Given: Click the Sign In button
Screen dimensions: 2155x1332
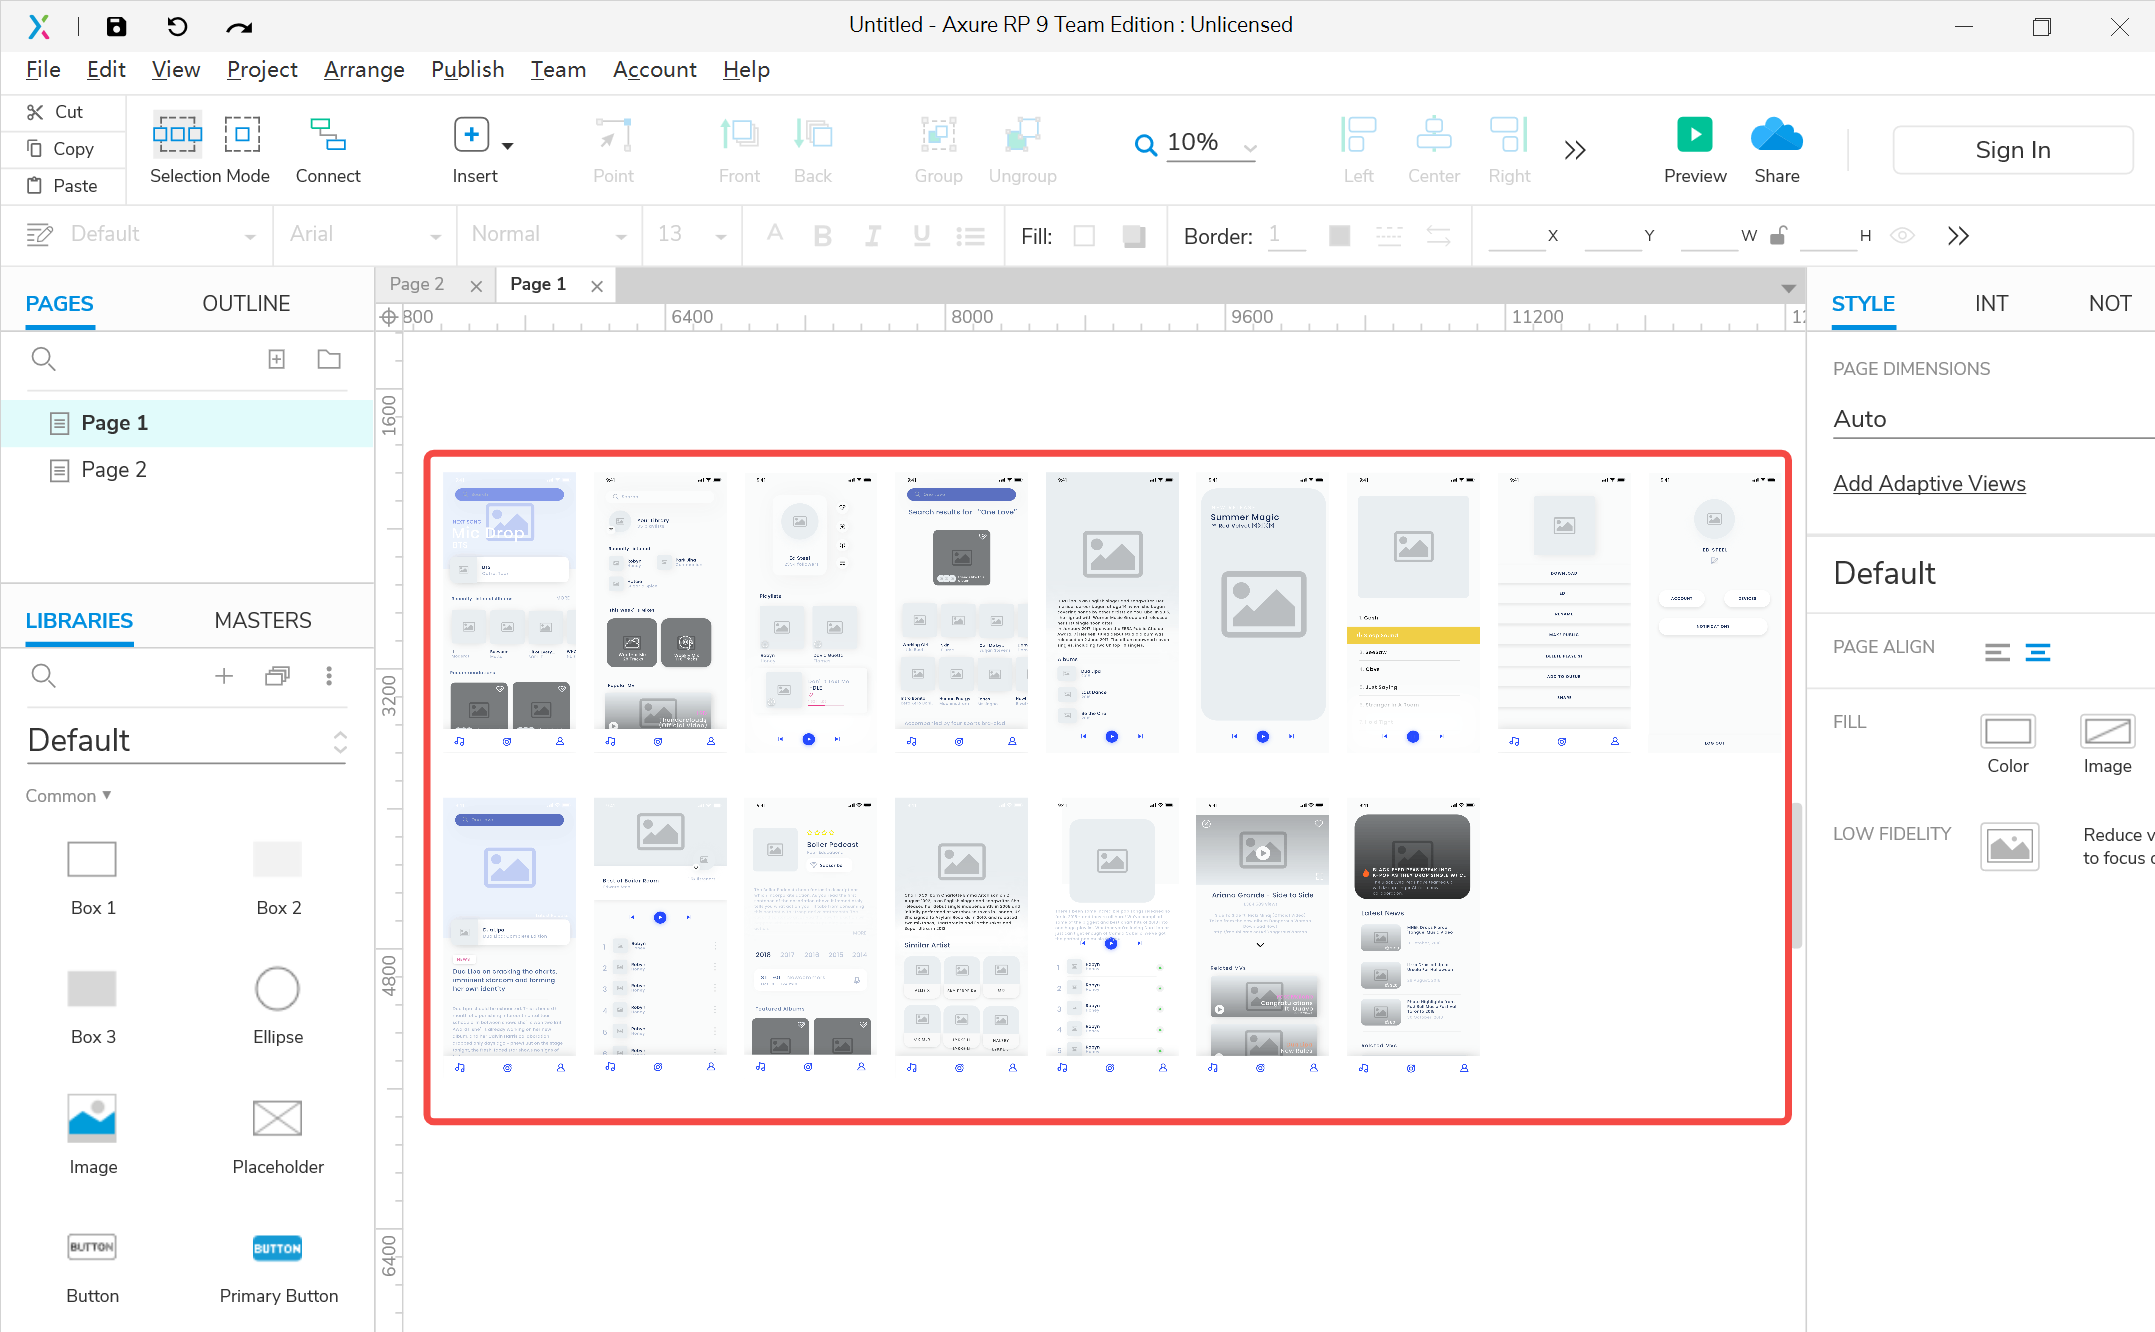Looking at the screenshot, I should pos(2013,149).
